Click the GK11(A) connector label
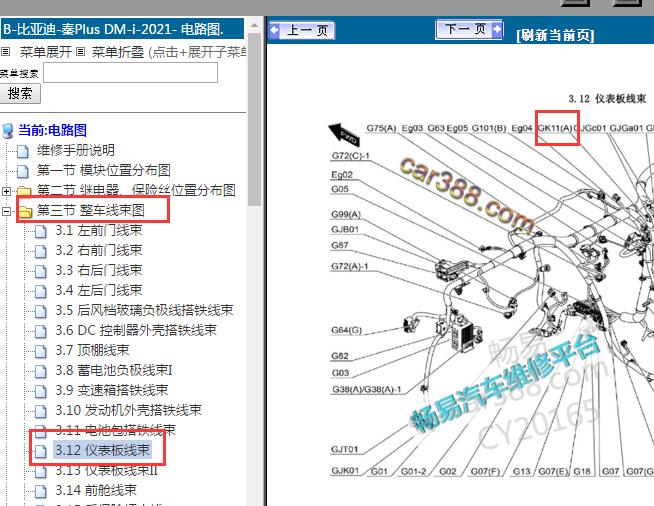The image size is (654, 506). (555, 128)
